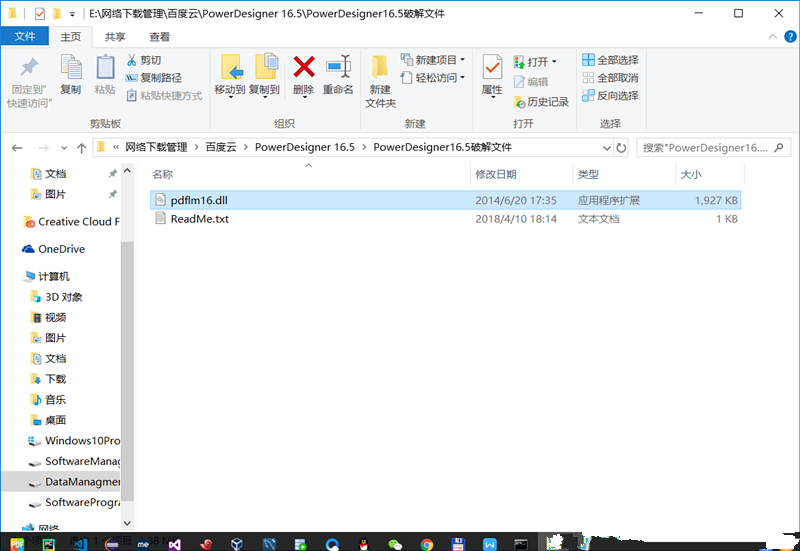Open SoftwareProgra drive in sidebar

coord(74,502)
